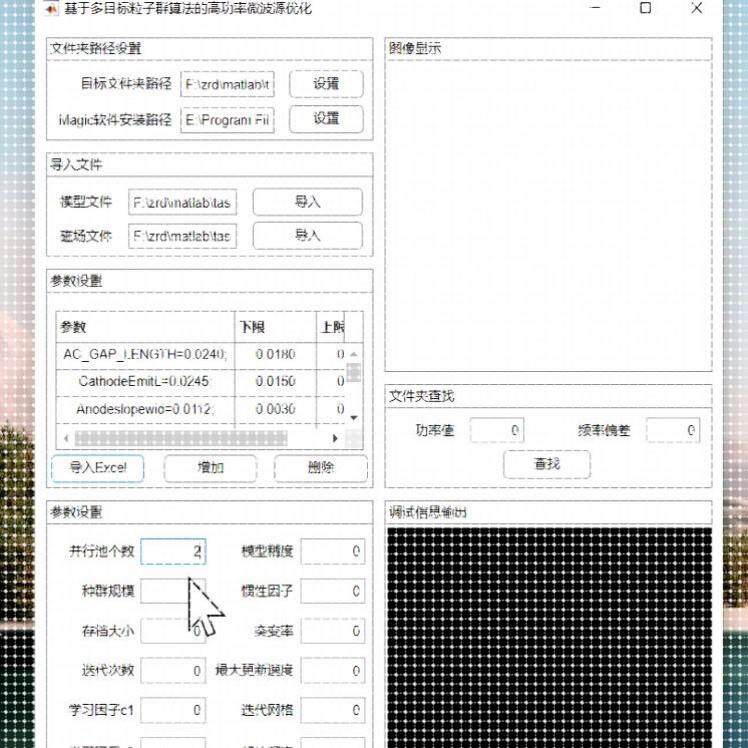Click the 学习因子c1 input field
Image resolution: width=748 pixels, height=748 pixels.
point(173,710)
